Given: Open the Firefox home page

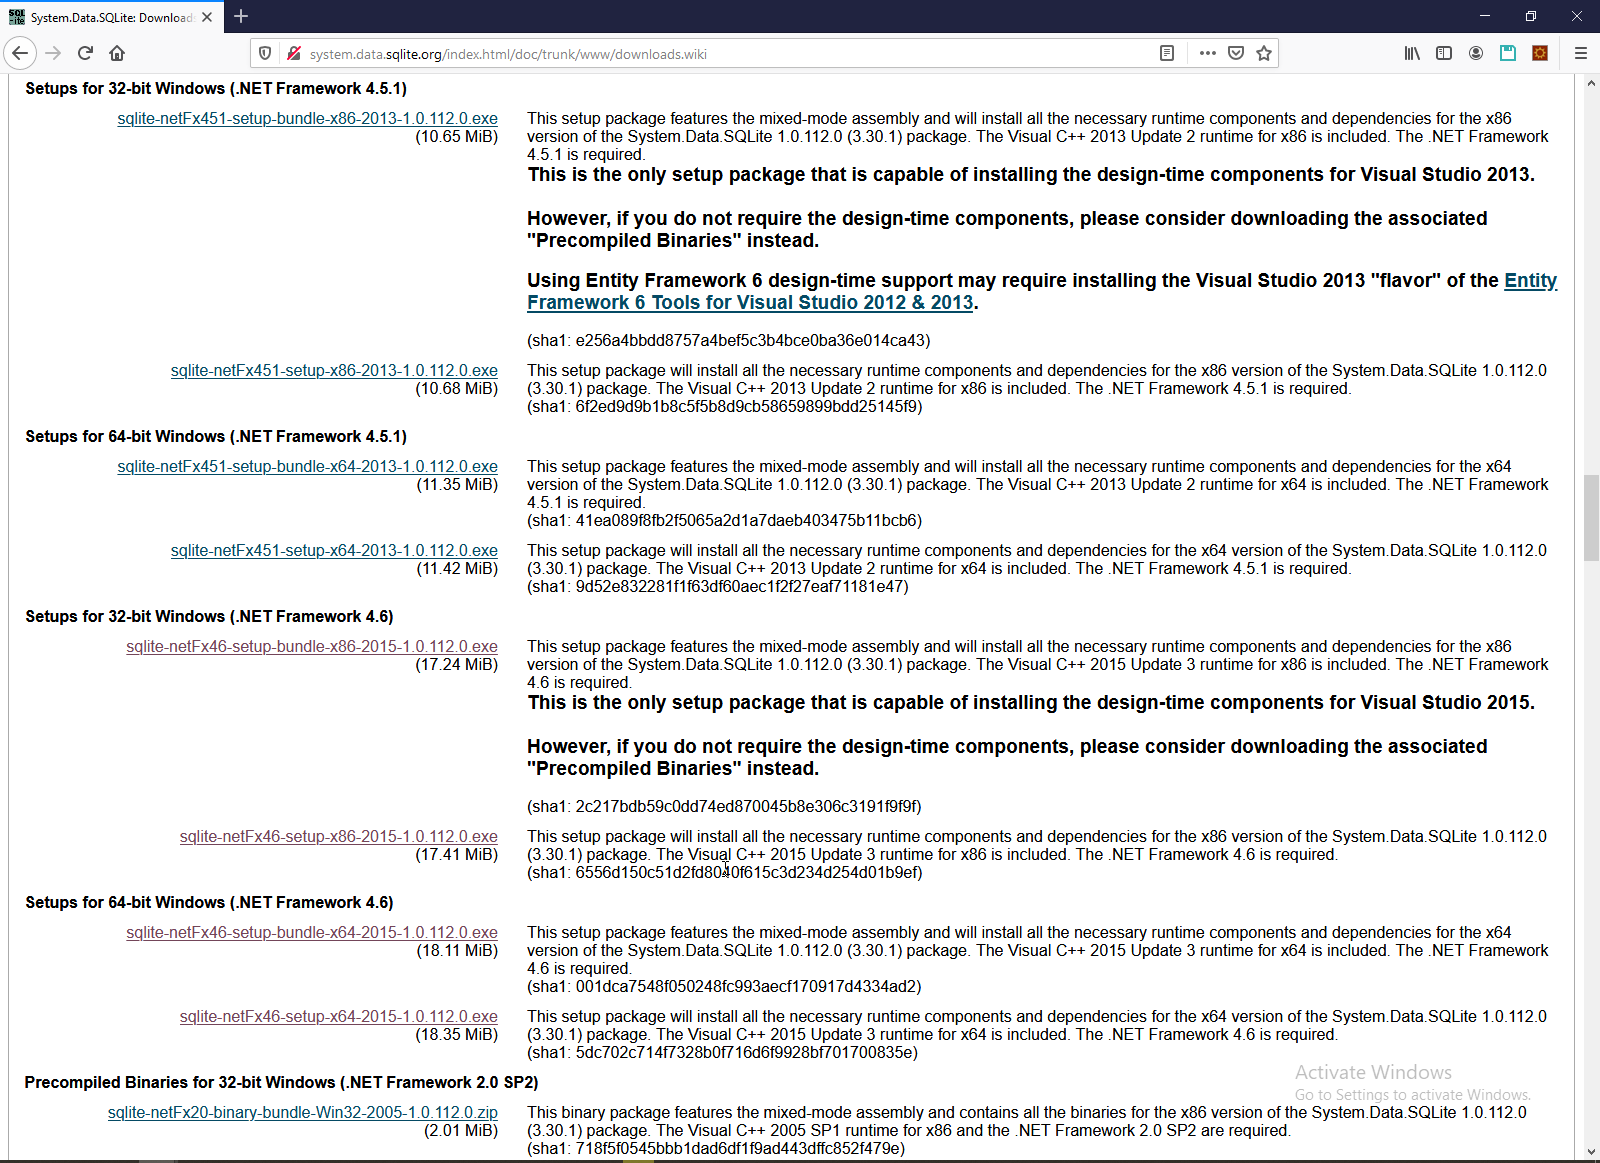Looking at the screenshot, I should pos(117,53).
